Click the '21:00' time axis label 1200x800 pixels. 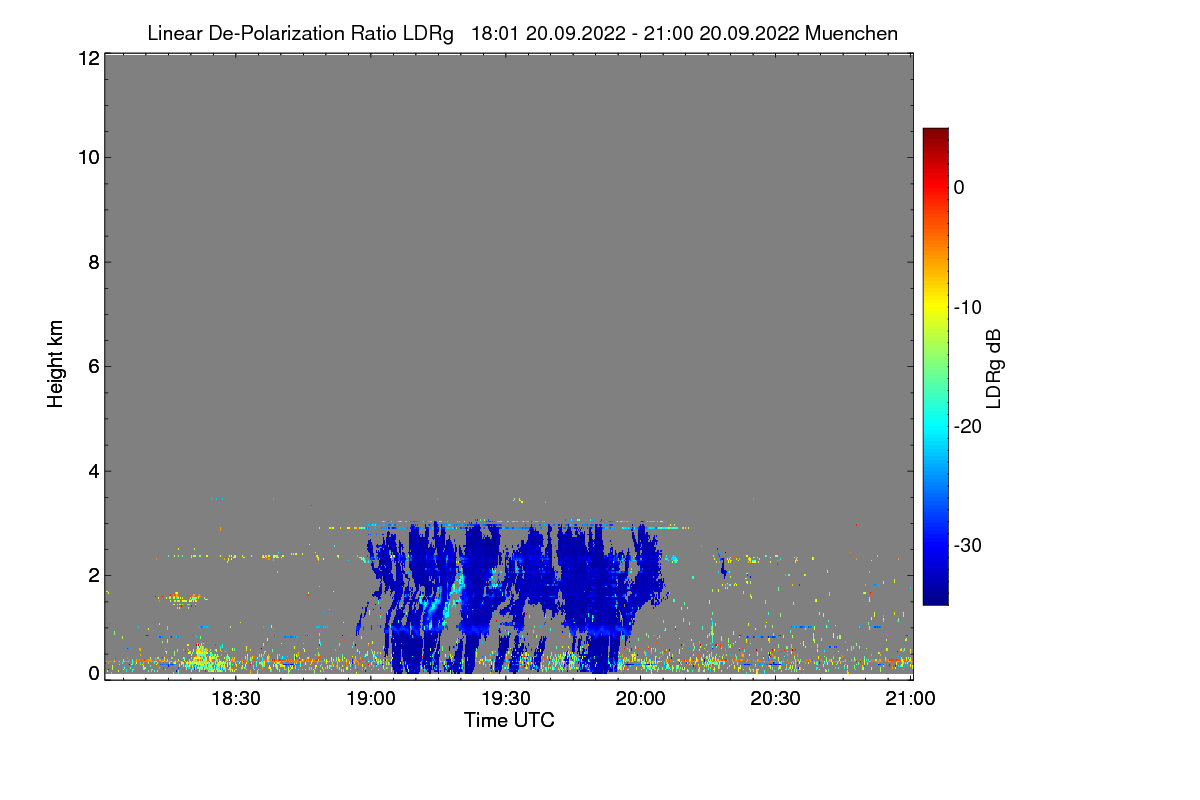pos(911,698)
